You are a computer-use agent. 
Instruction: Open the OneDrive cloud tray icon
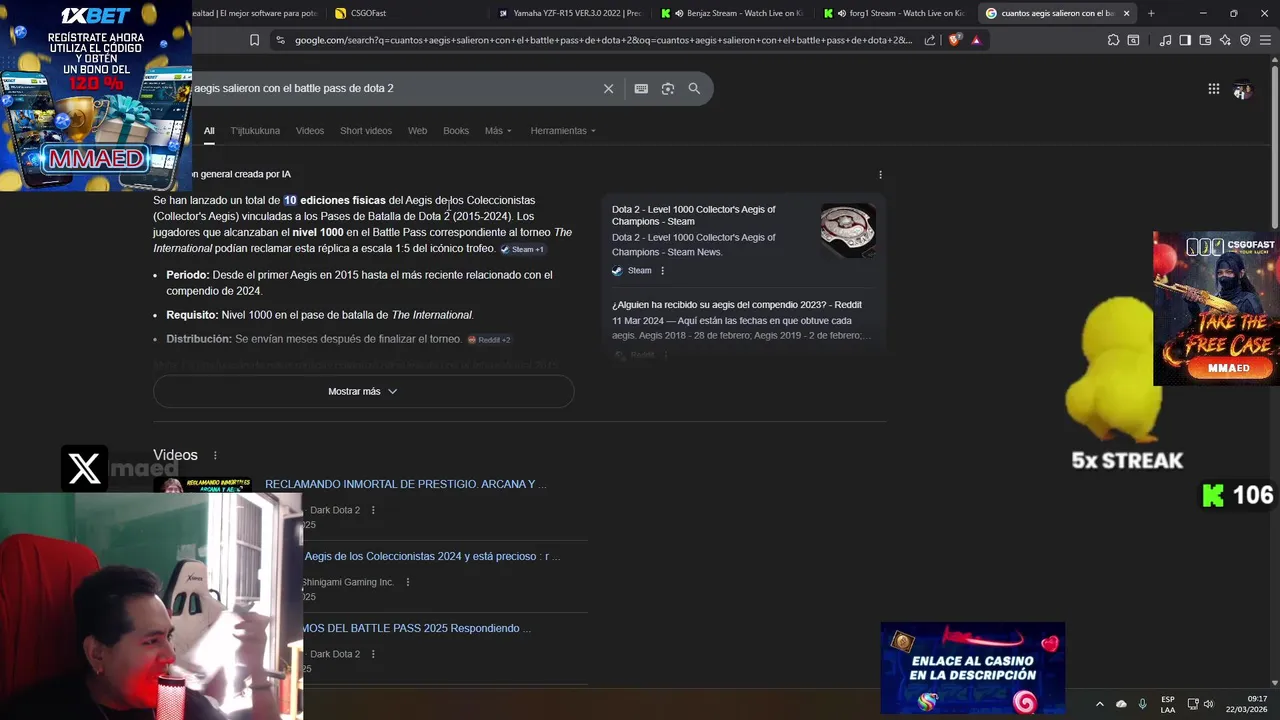[x=1121, y=704]
